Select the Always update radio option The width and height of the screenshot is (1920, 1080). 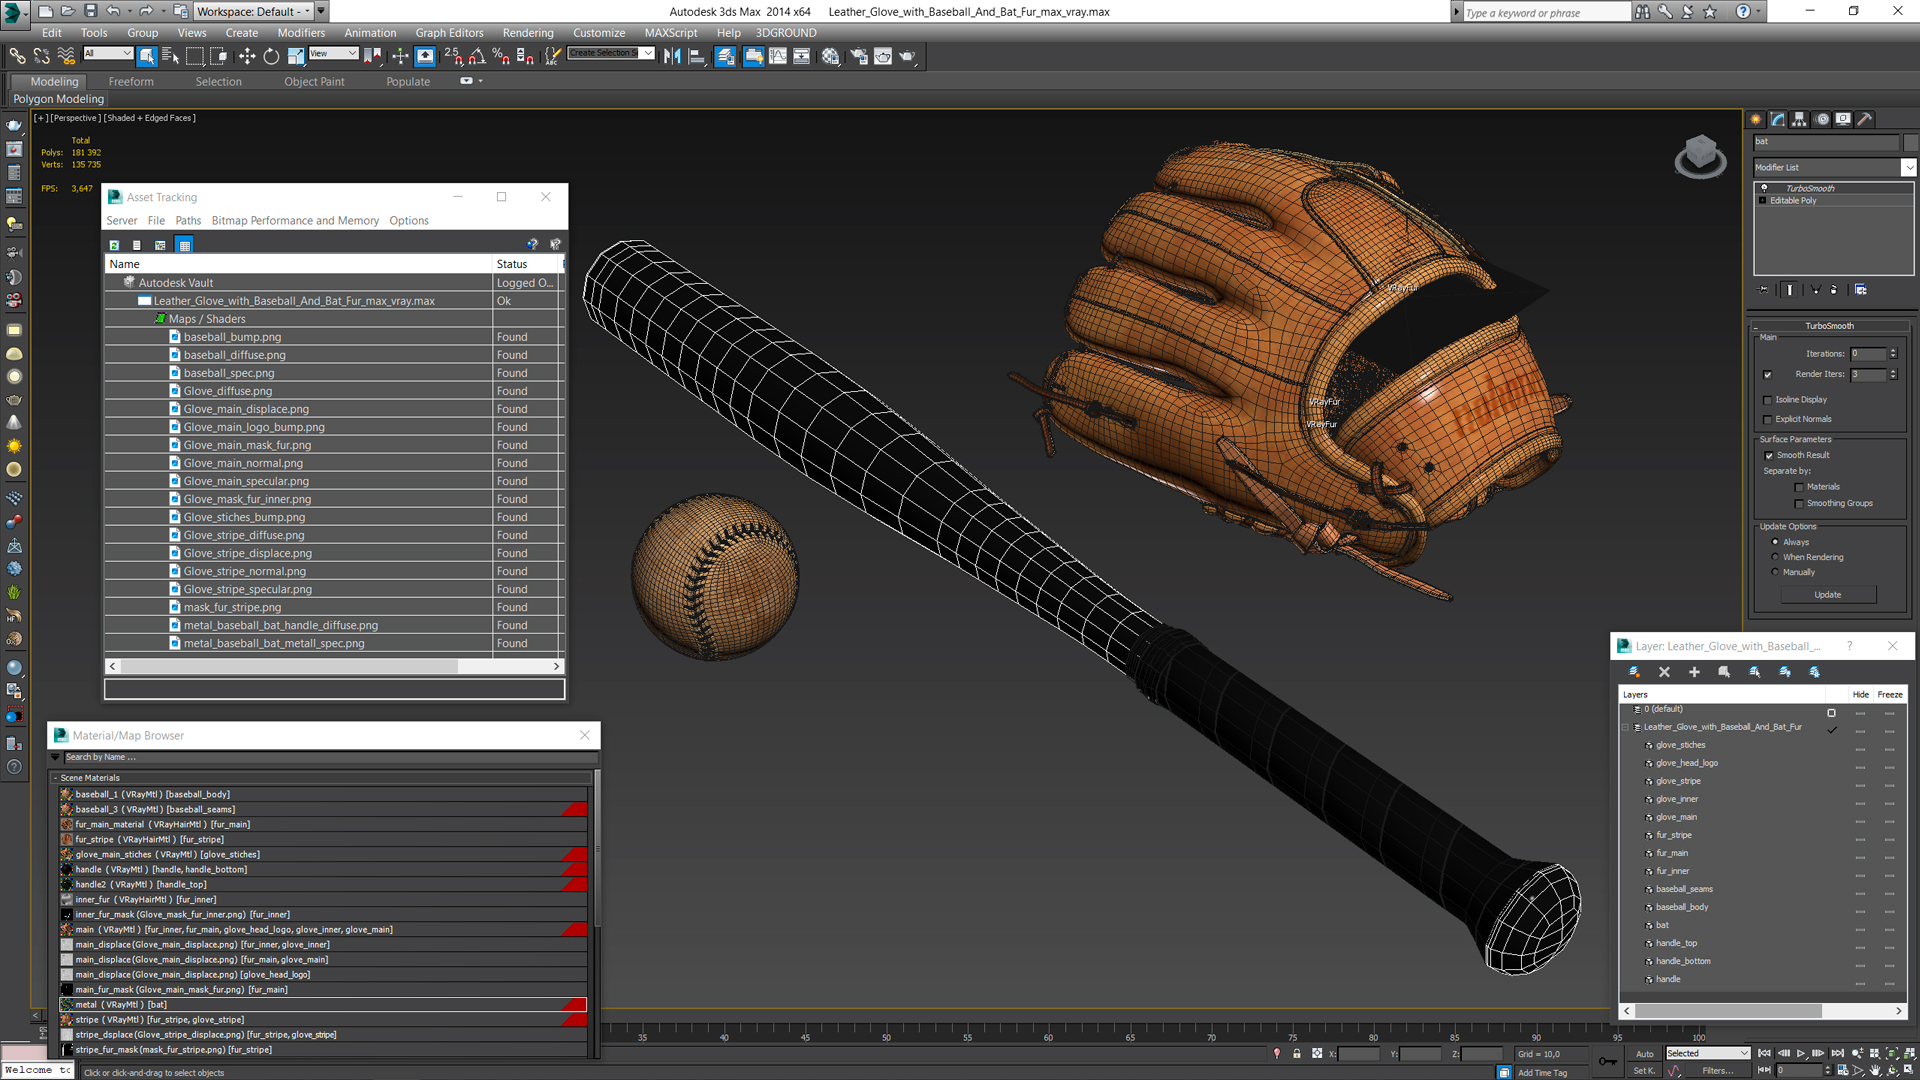tap(1775, 542)
